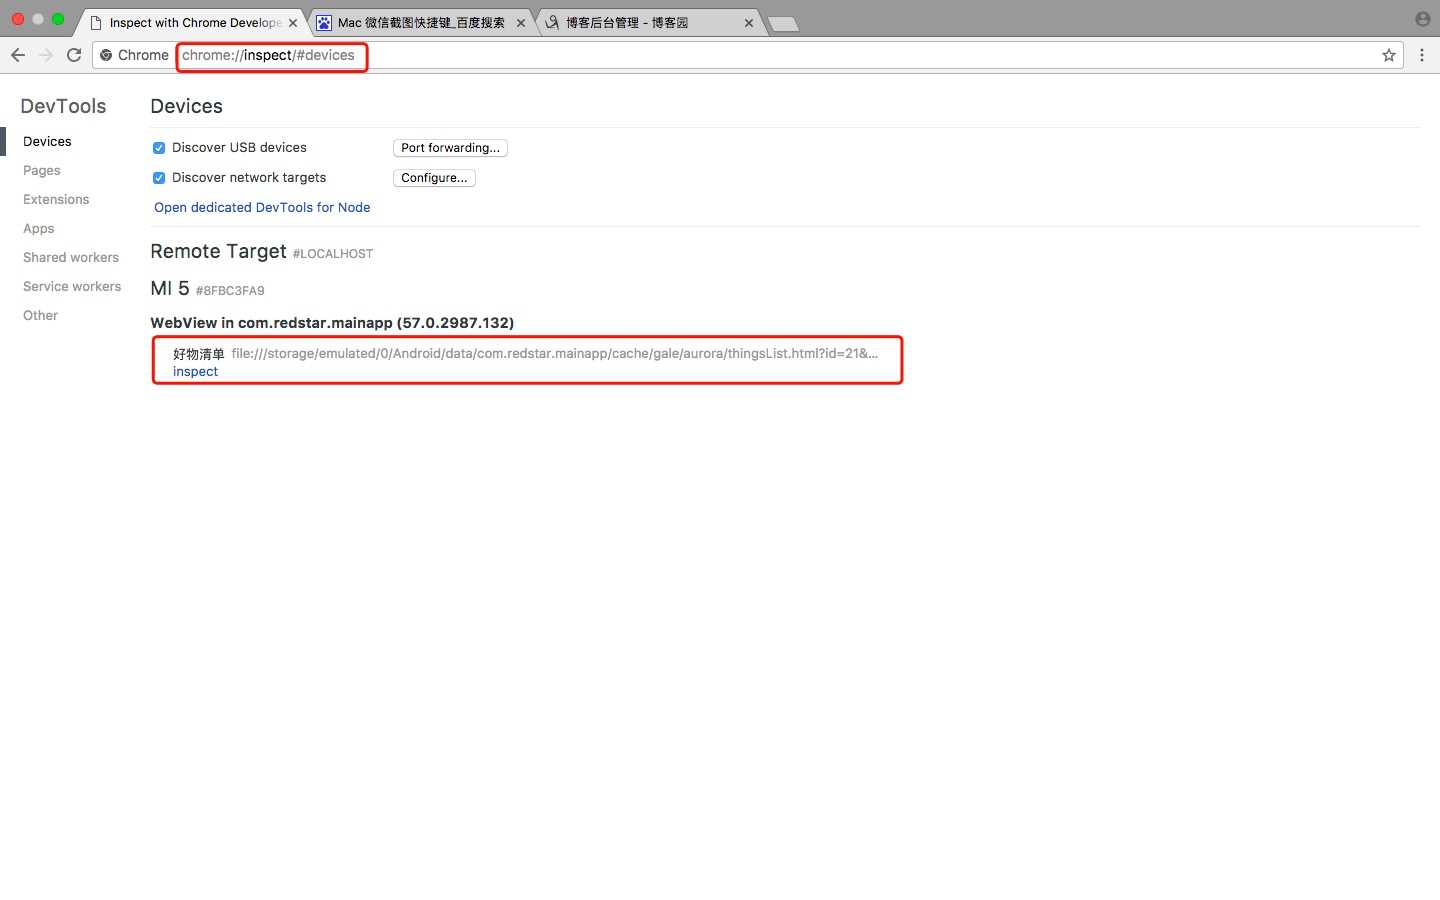Close the Mac 微信截图快捷键 tab

tap(521, 23)
